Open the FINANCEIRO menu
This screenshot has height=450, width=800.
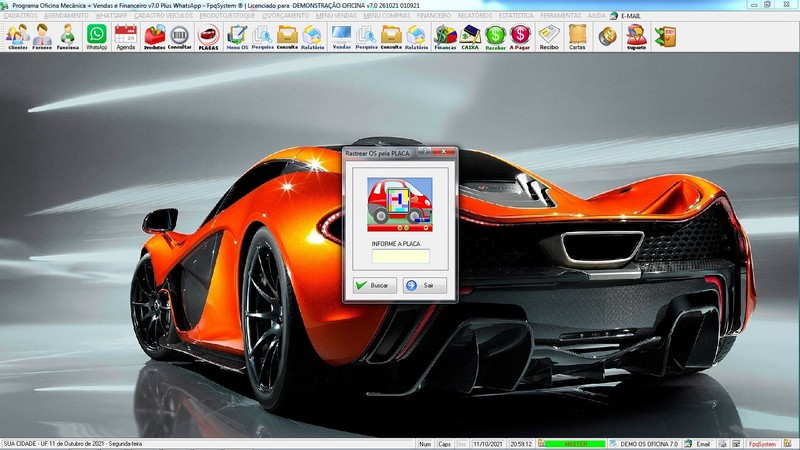click(434, 16)
